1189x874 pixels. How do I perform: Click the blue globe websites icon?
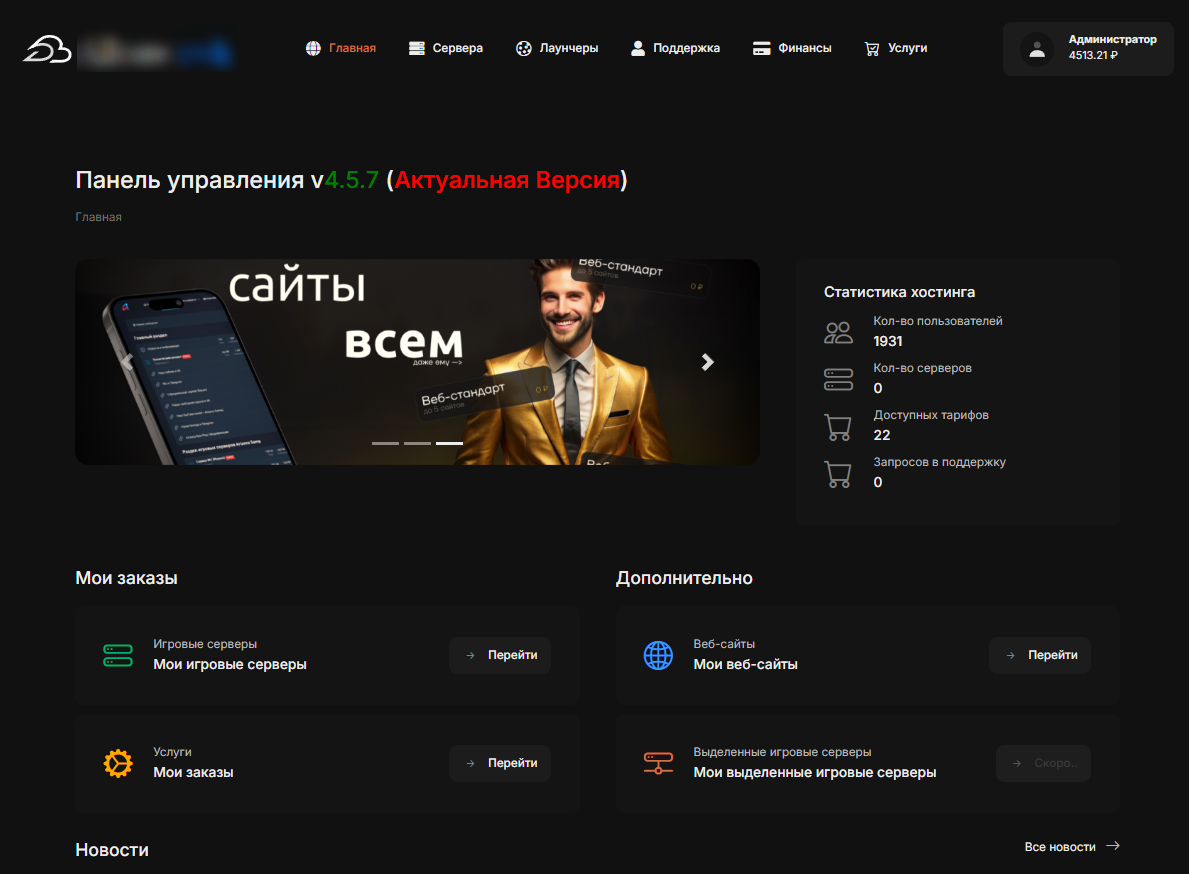click(658, 656)
